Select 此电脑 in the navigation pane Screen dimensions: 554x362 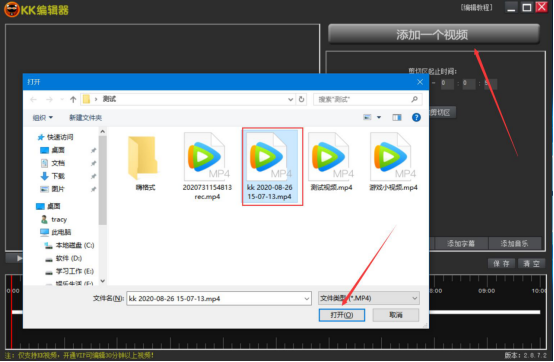coord(56,232)
